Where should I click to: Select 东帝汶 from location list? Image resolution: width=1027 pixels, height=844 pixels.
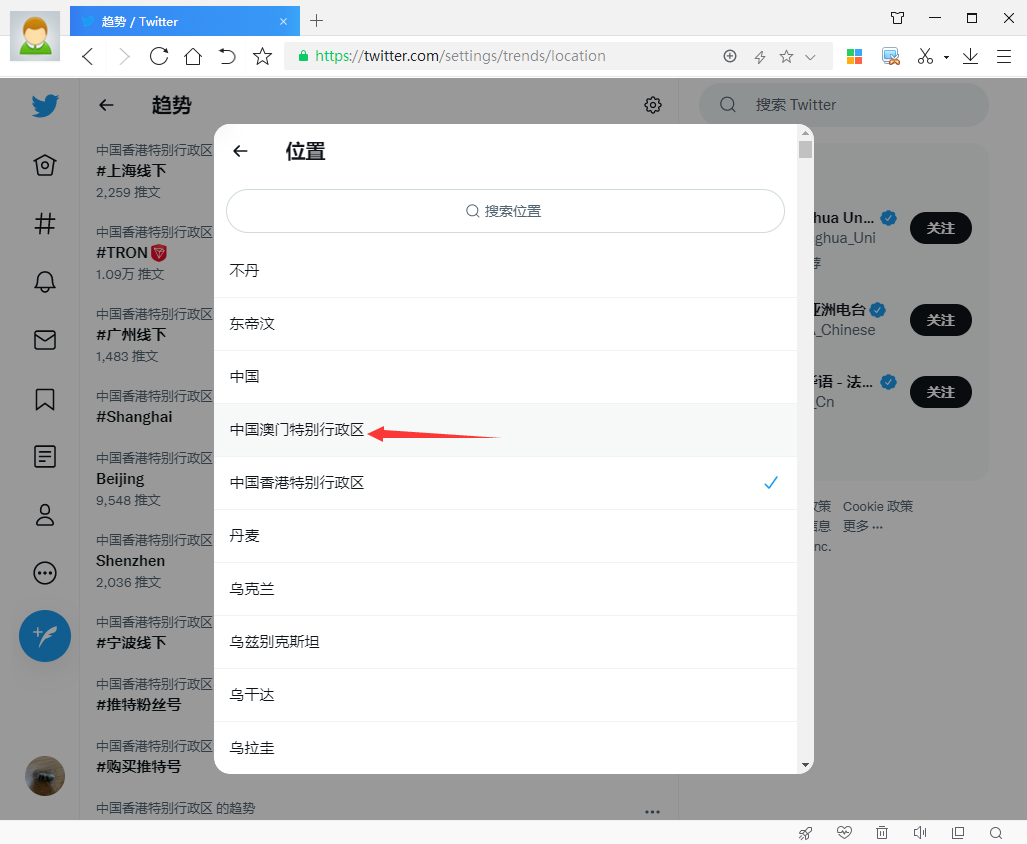[x=505, y=324]
